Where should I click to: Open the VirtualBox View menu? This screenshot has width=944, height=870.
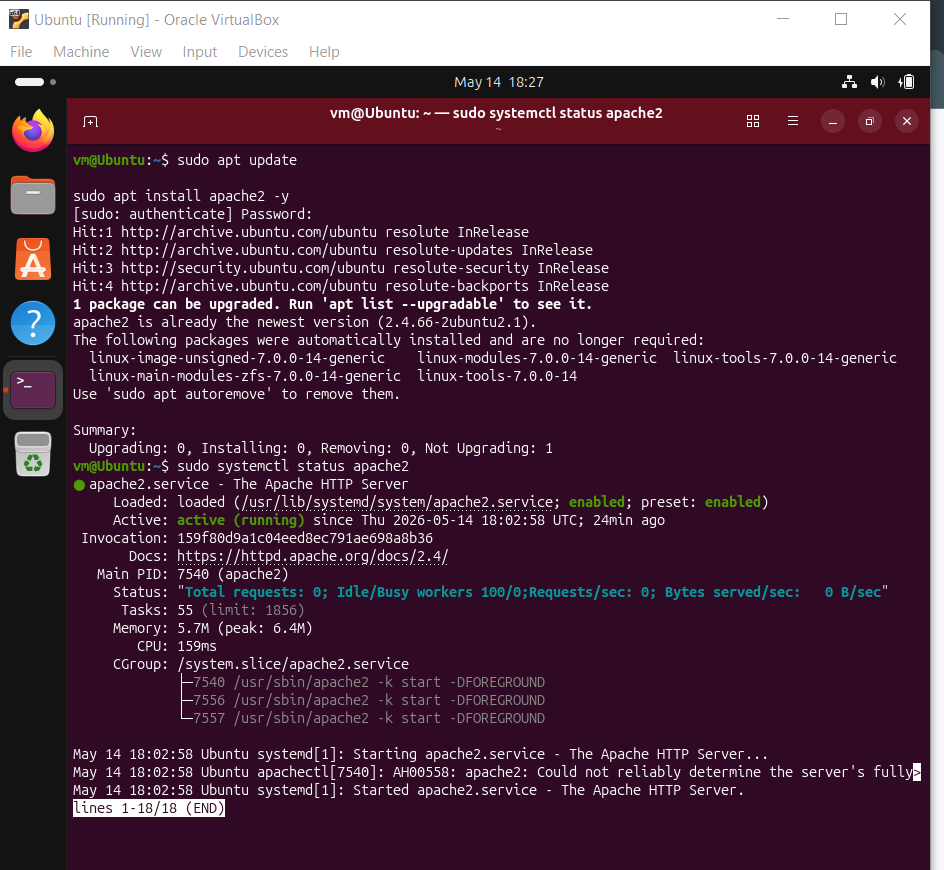(146, 52)
